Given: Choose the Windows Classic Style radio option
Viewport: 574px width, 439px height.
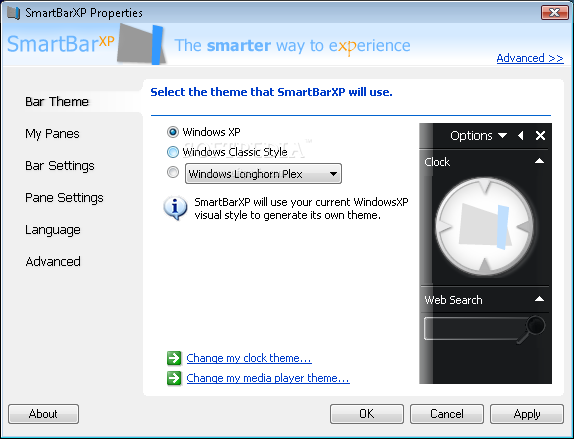Looking at the screenshot, I should coord(173,152).
